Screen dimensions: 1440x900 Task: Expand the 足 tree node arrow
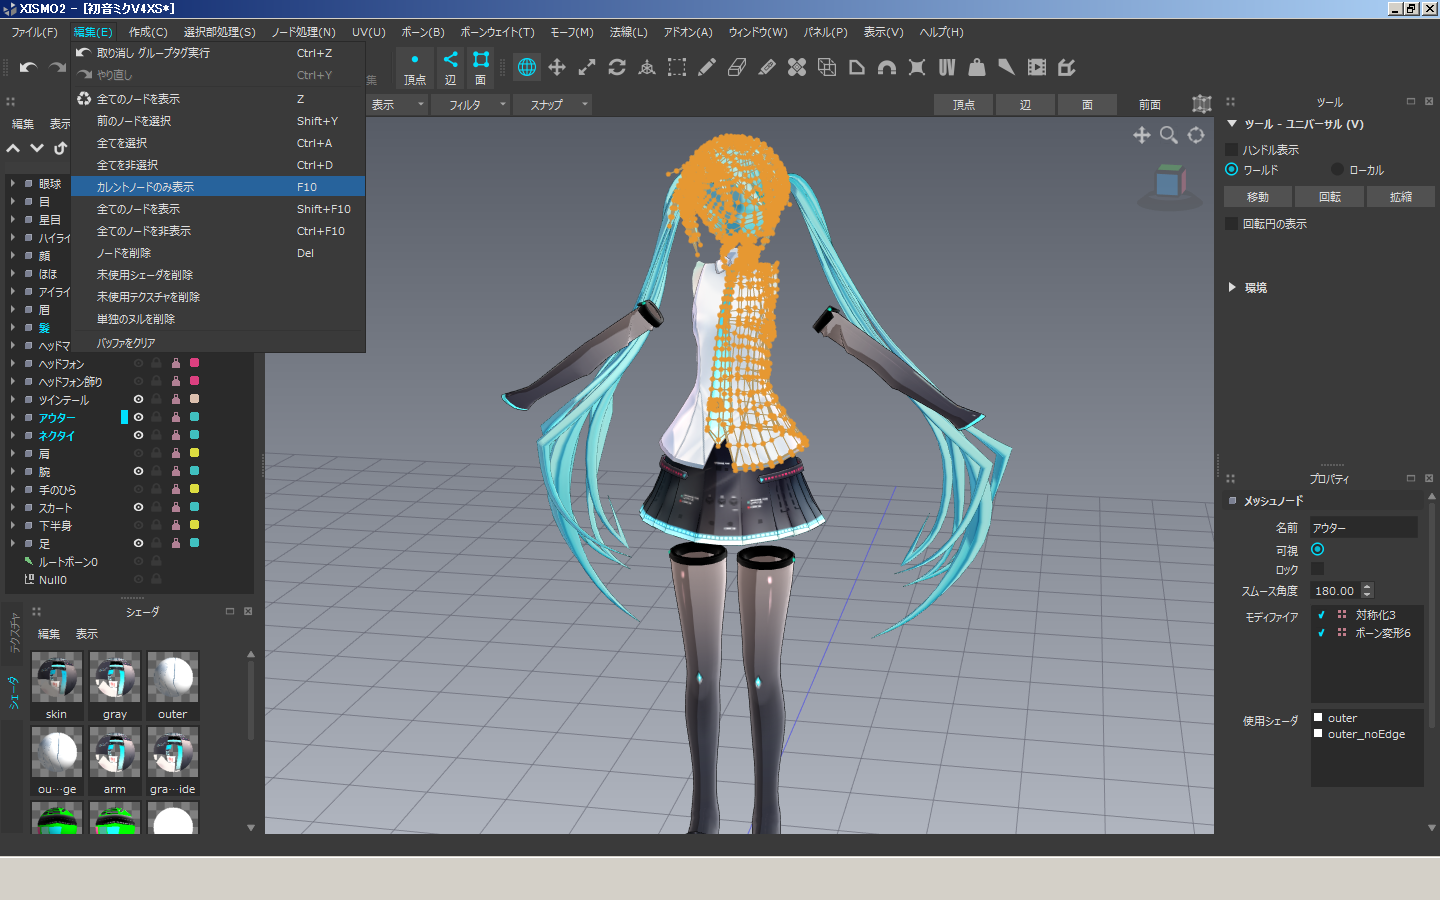coord(13,543)
